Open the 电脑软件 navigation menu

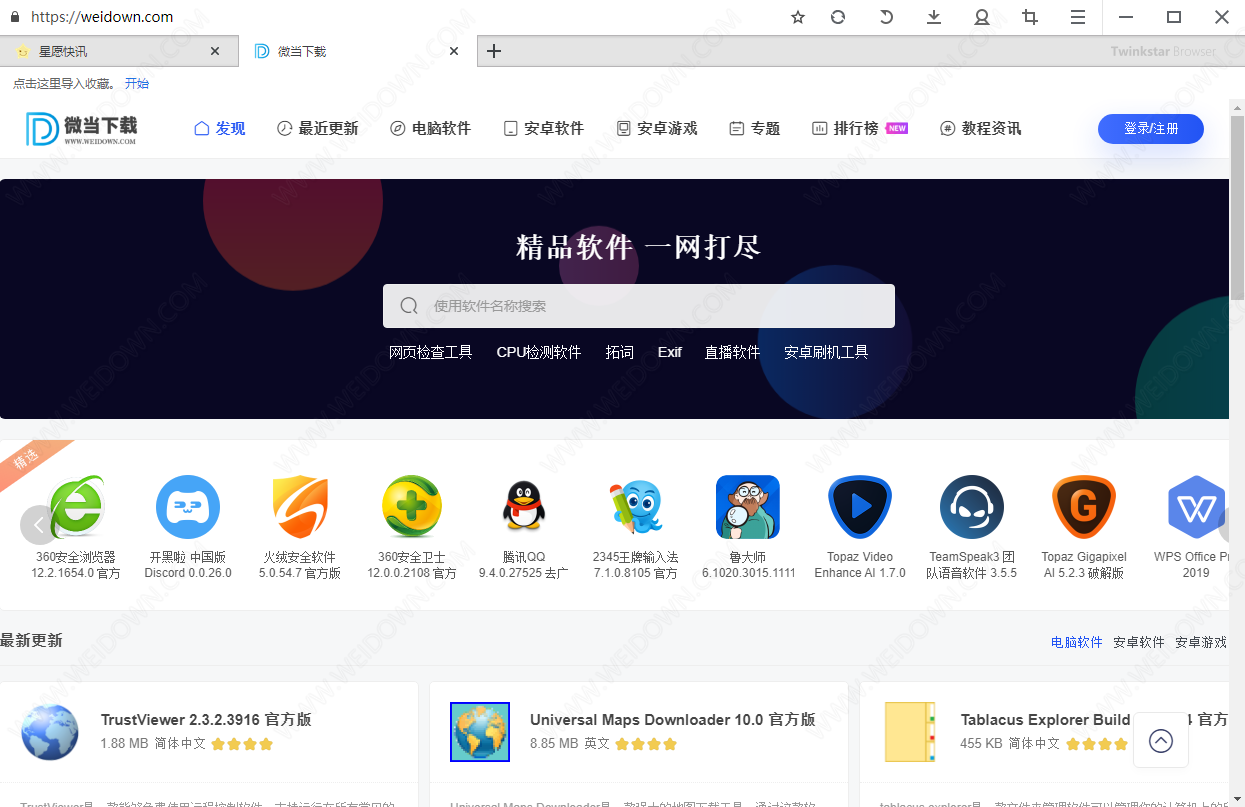pyautogui.click(x=430, y=128)
